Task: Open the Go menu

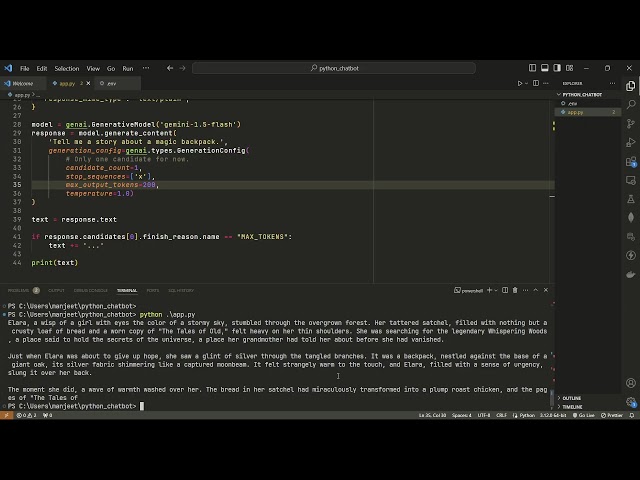Action: (x=111, y=69)
